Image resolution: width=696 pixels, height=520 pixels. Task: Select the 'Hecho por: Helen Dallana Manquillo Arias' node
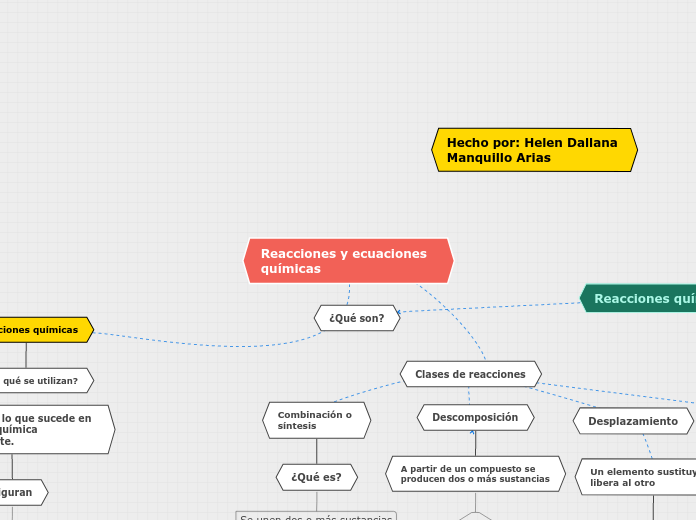tap(534, 150)
